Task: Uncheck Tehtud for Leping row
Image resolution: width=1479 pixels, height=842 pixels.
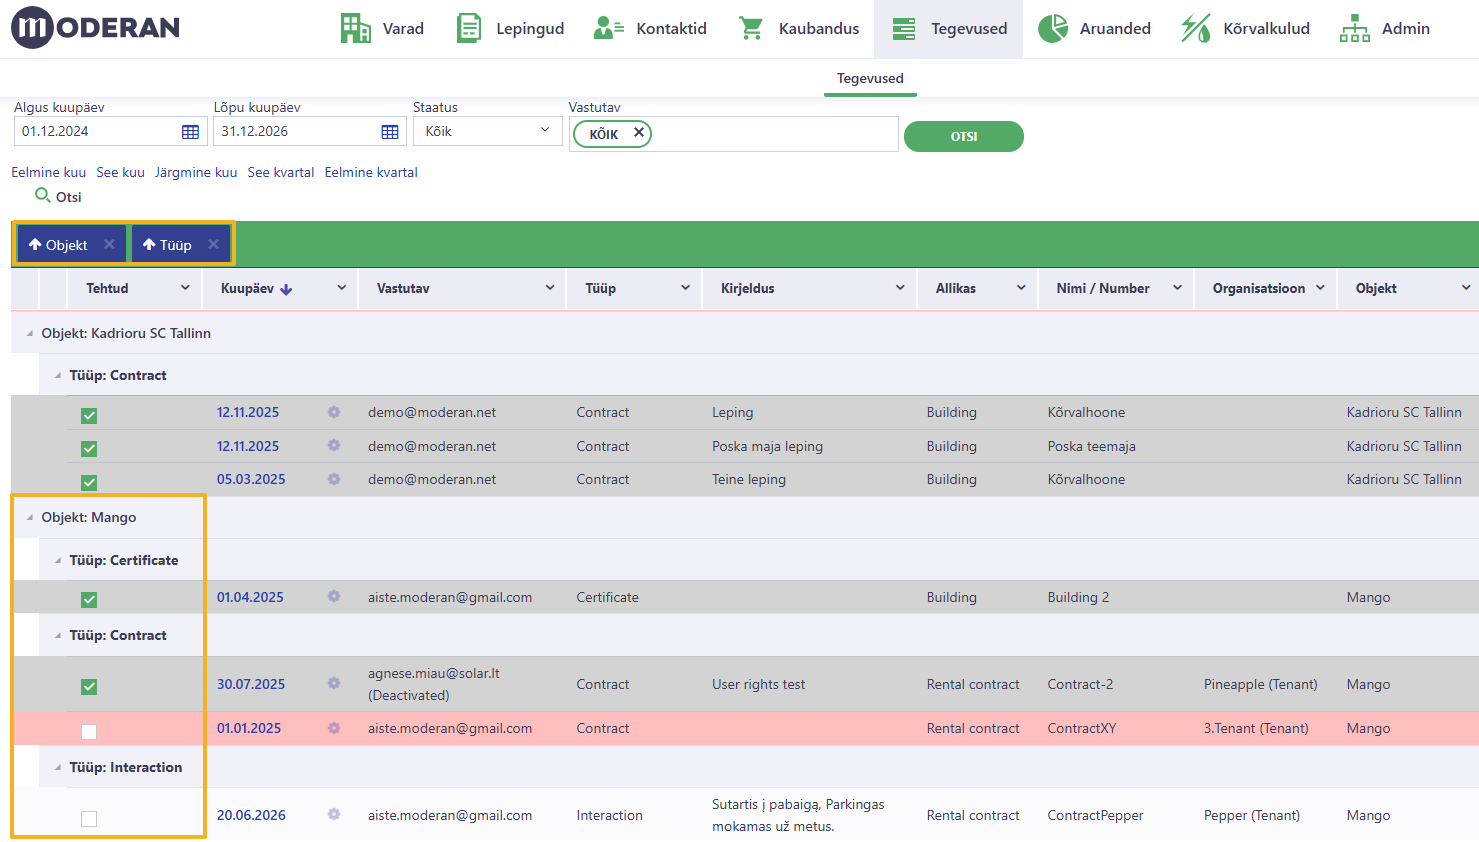Action: 89,415
